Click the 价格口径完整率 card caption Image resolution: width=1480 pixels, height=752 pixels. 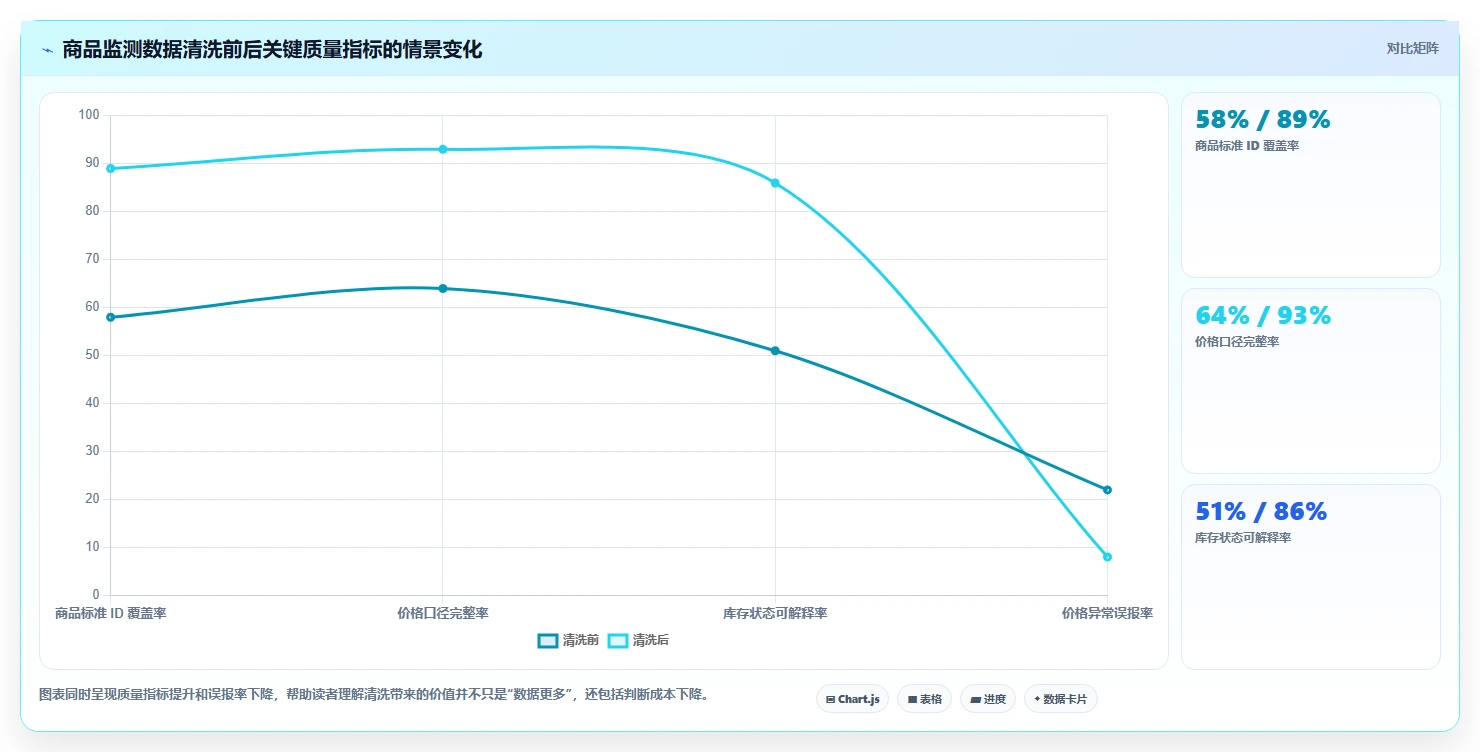pyautogui.click(x=1238, y=342)
